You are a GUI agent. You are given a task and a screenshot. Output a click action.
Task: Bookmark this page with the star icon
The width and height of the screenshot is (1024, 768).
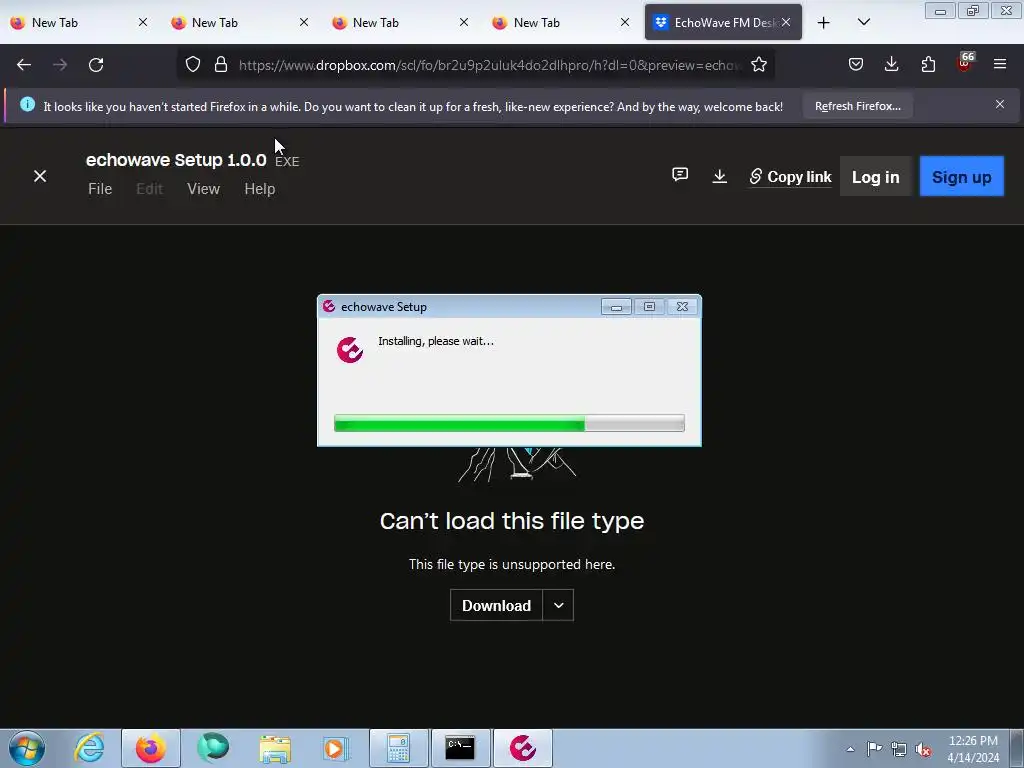pyautogui.click(x=758, y=65)
